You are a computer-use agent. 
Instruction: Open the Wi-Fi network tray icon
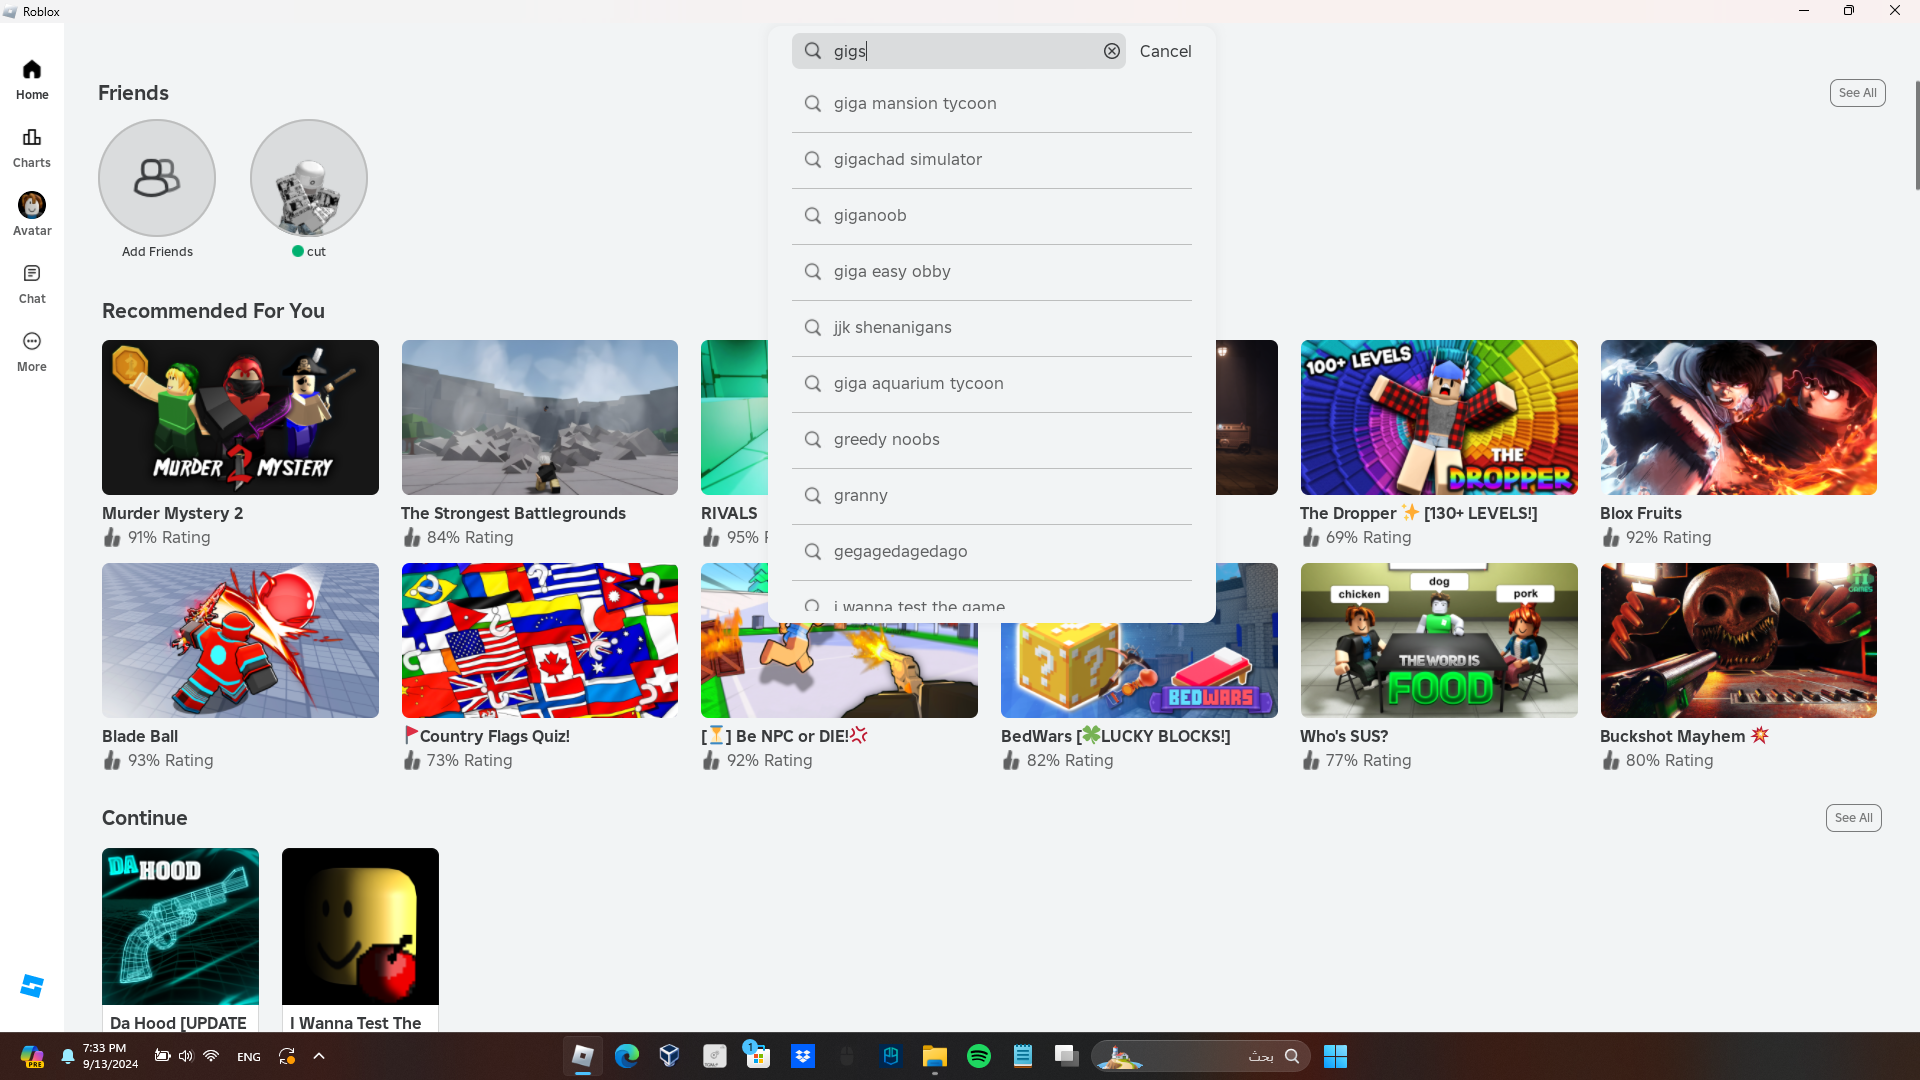tap(211, 1056)
